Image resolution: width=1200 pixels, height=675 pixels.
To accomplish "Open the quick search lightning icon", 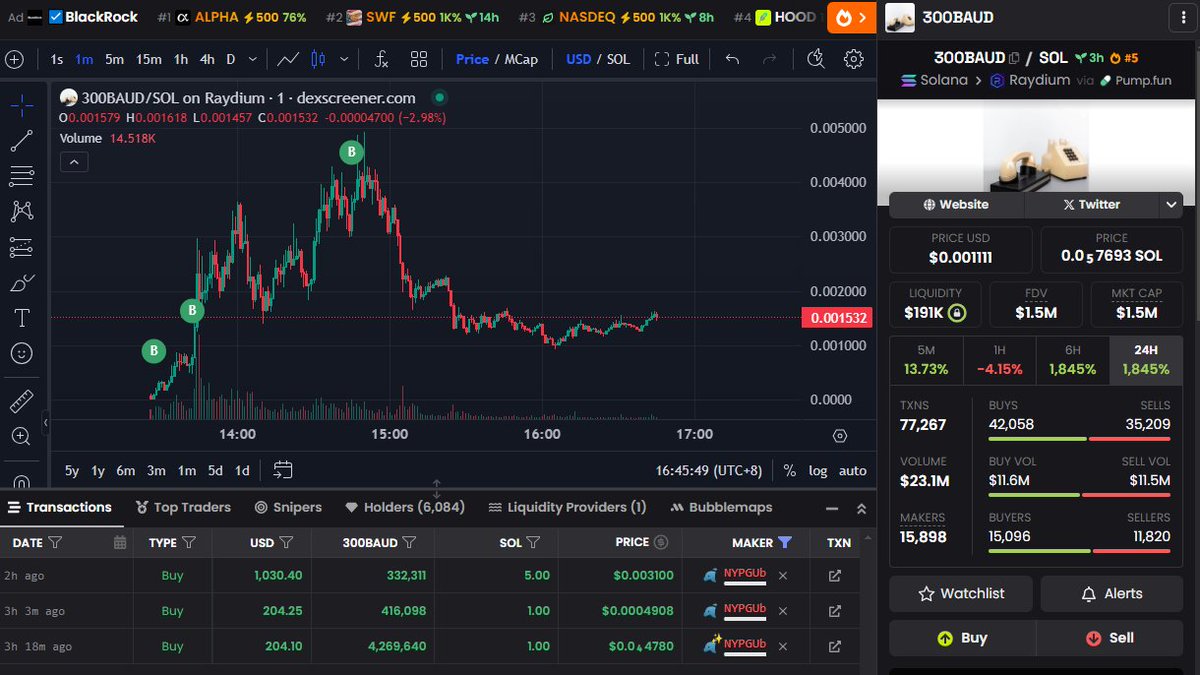I will (817, 59).
